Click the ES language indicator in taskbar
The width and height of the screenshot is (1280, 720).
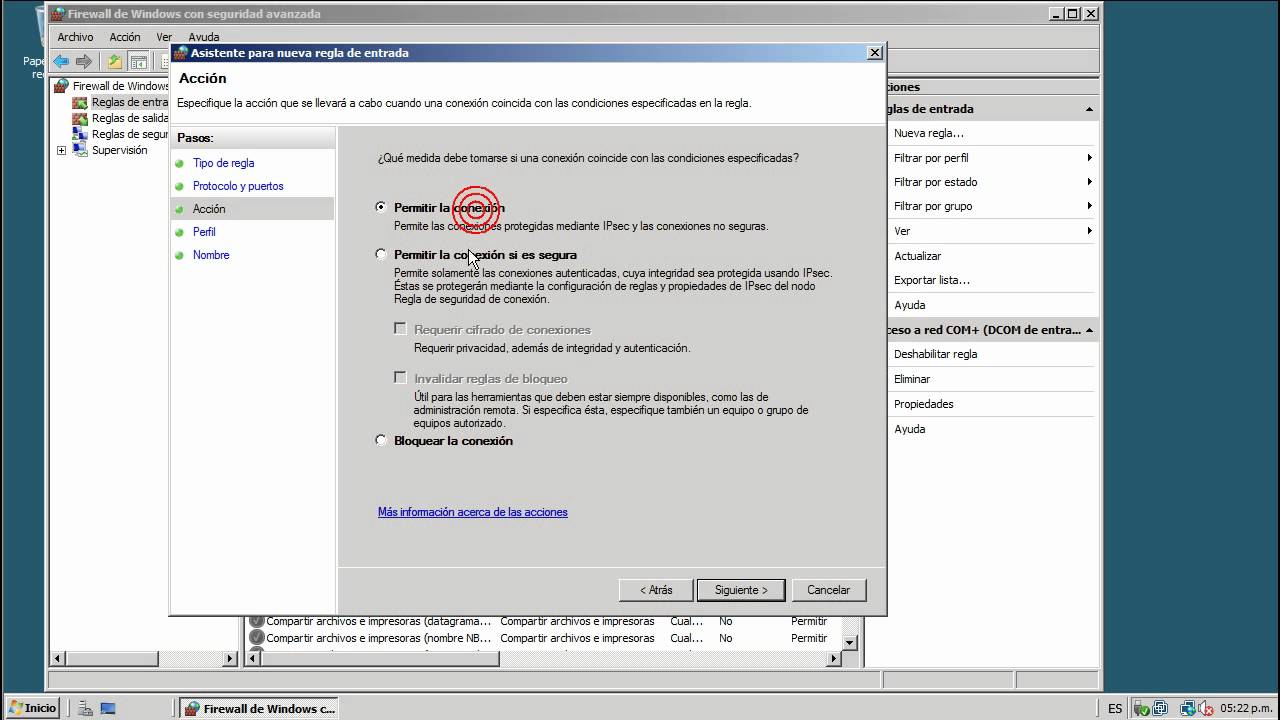click(1115, 708)
